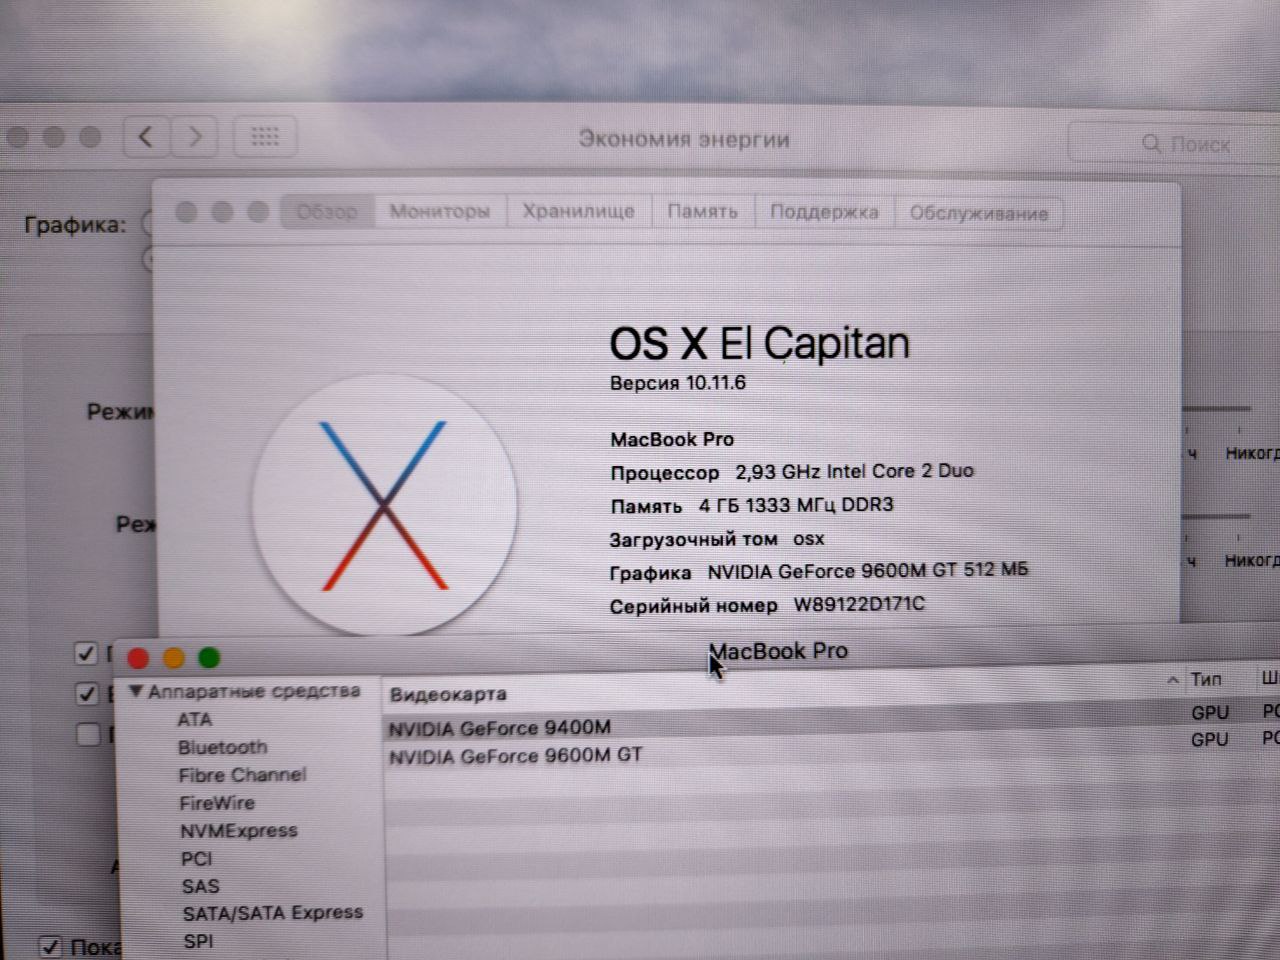
Task: Click the 2,93 GHz Intel Core 2 Duo value
Action: (x=855, y=471)
